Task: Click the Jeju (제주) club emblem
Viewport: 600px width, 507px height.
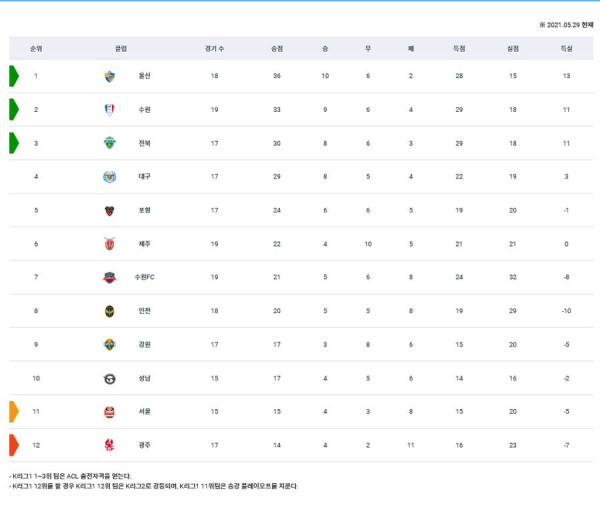Action: (109, 244)
